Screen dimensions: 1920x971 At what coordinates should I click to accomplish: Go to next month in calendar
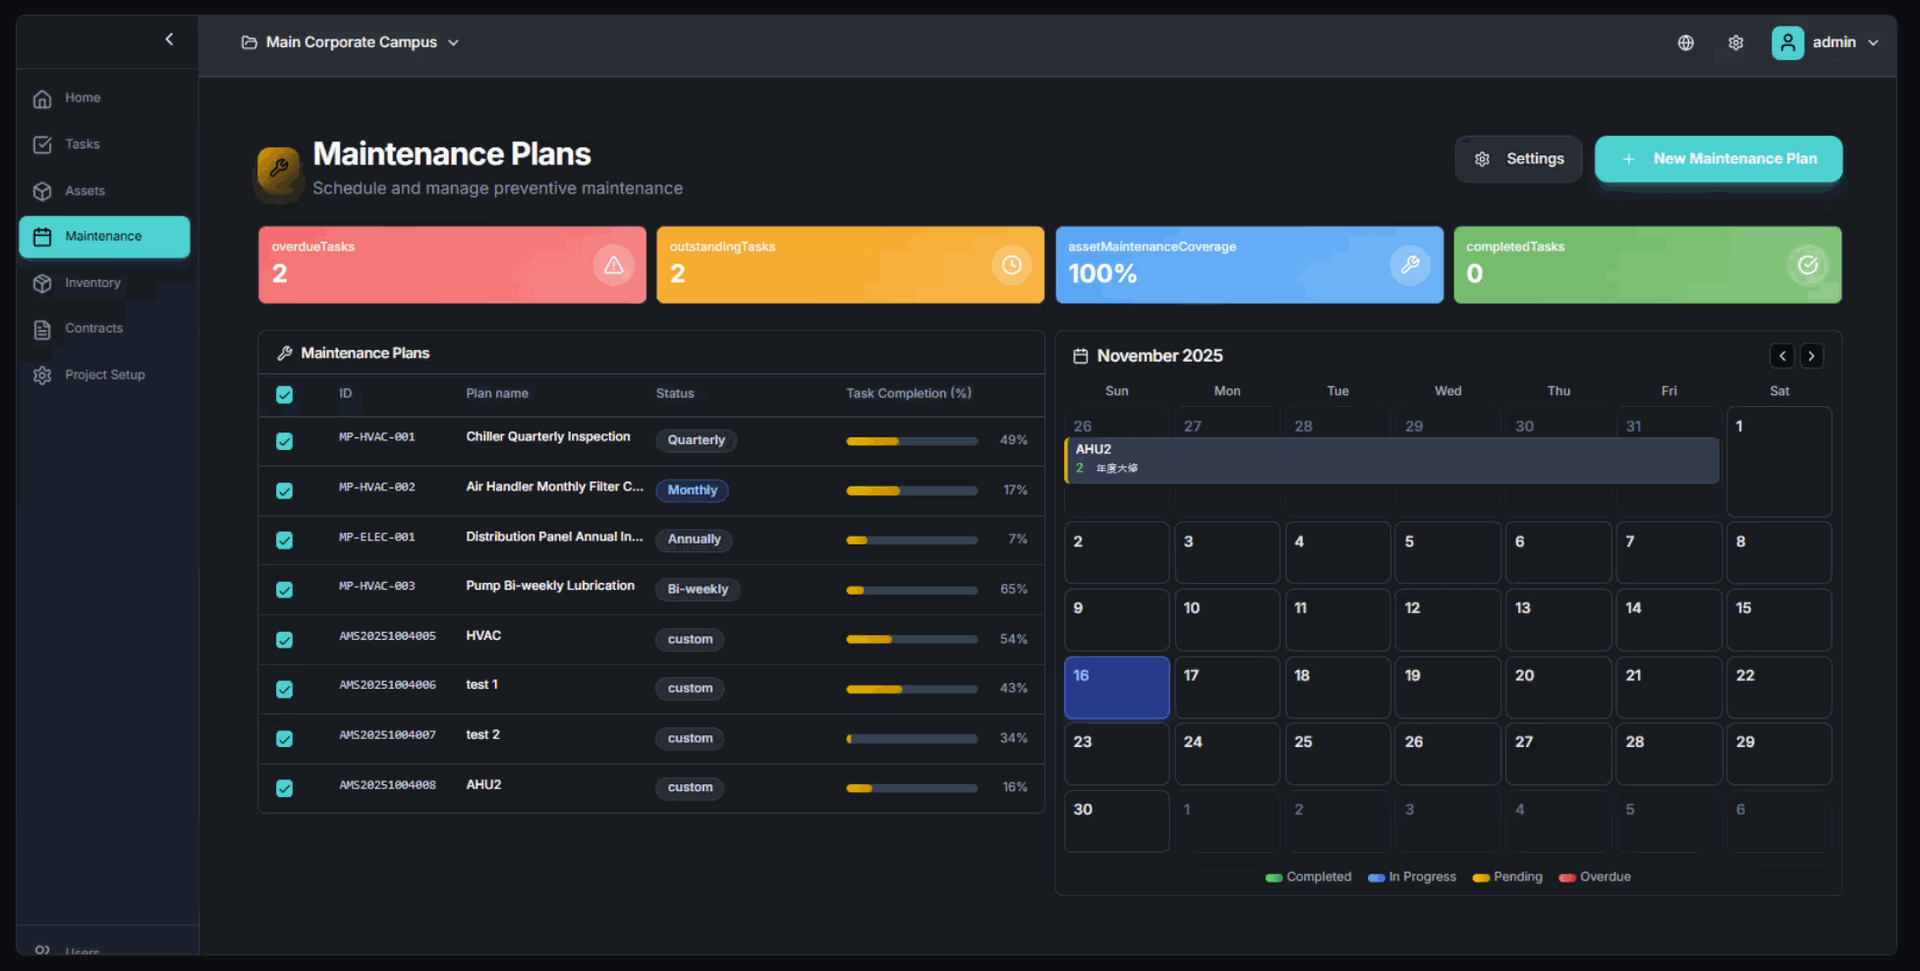coord(1811,356)
